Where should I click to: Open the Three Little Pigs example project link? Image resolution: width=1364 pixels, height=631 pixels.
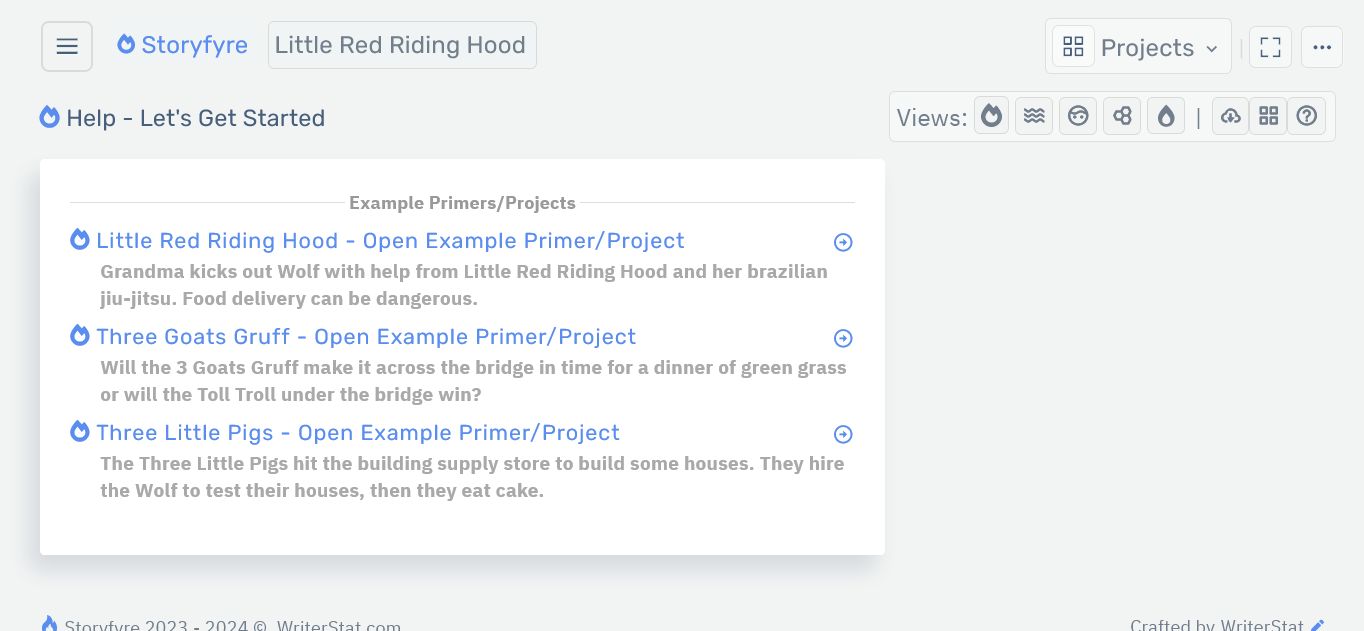coord(358,433)
